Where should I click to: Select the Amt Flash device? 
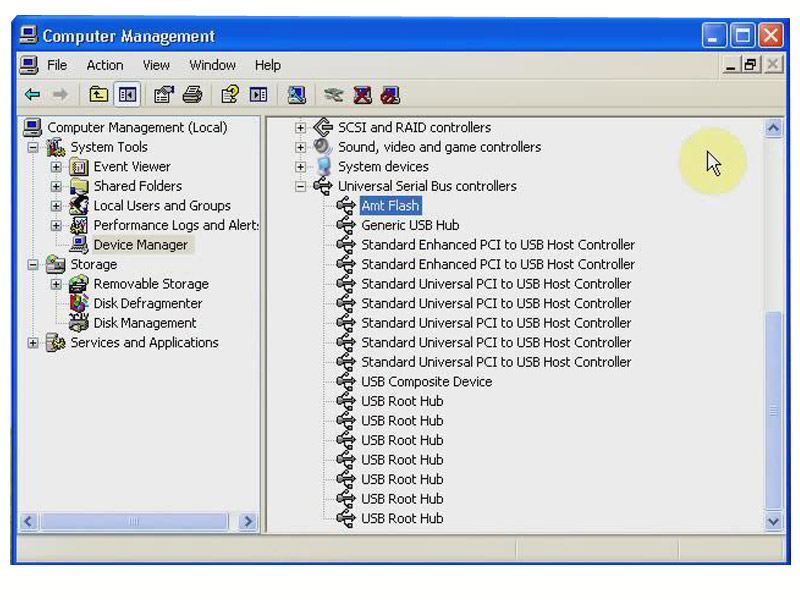coord(390,206)
